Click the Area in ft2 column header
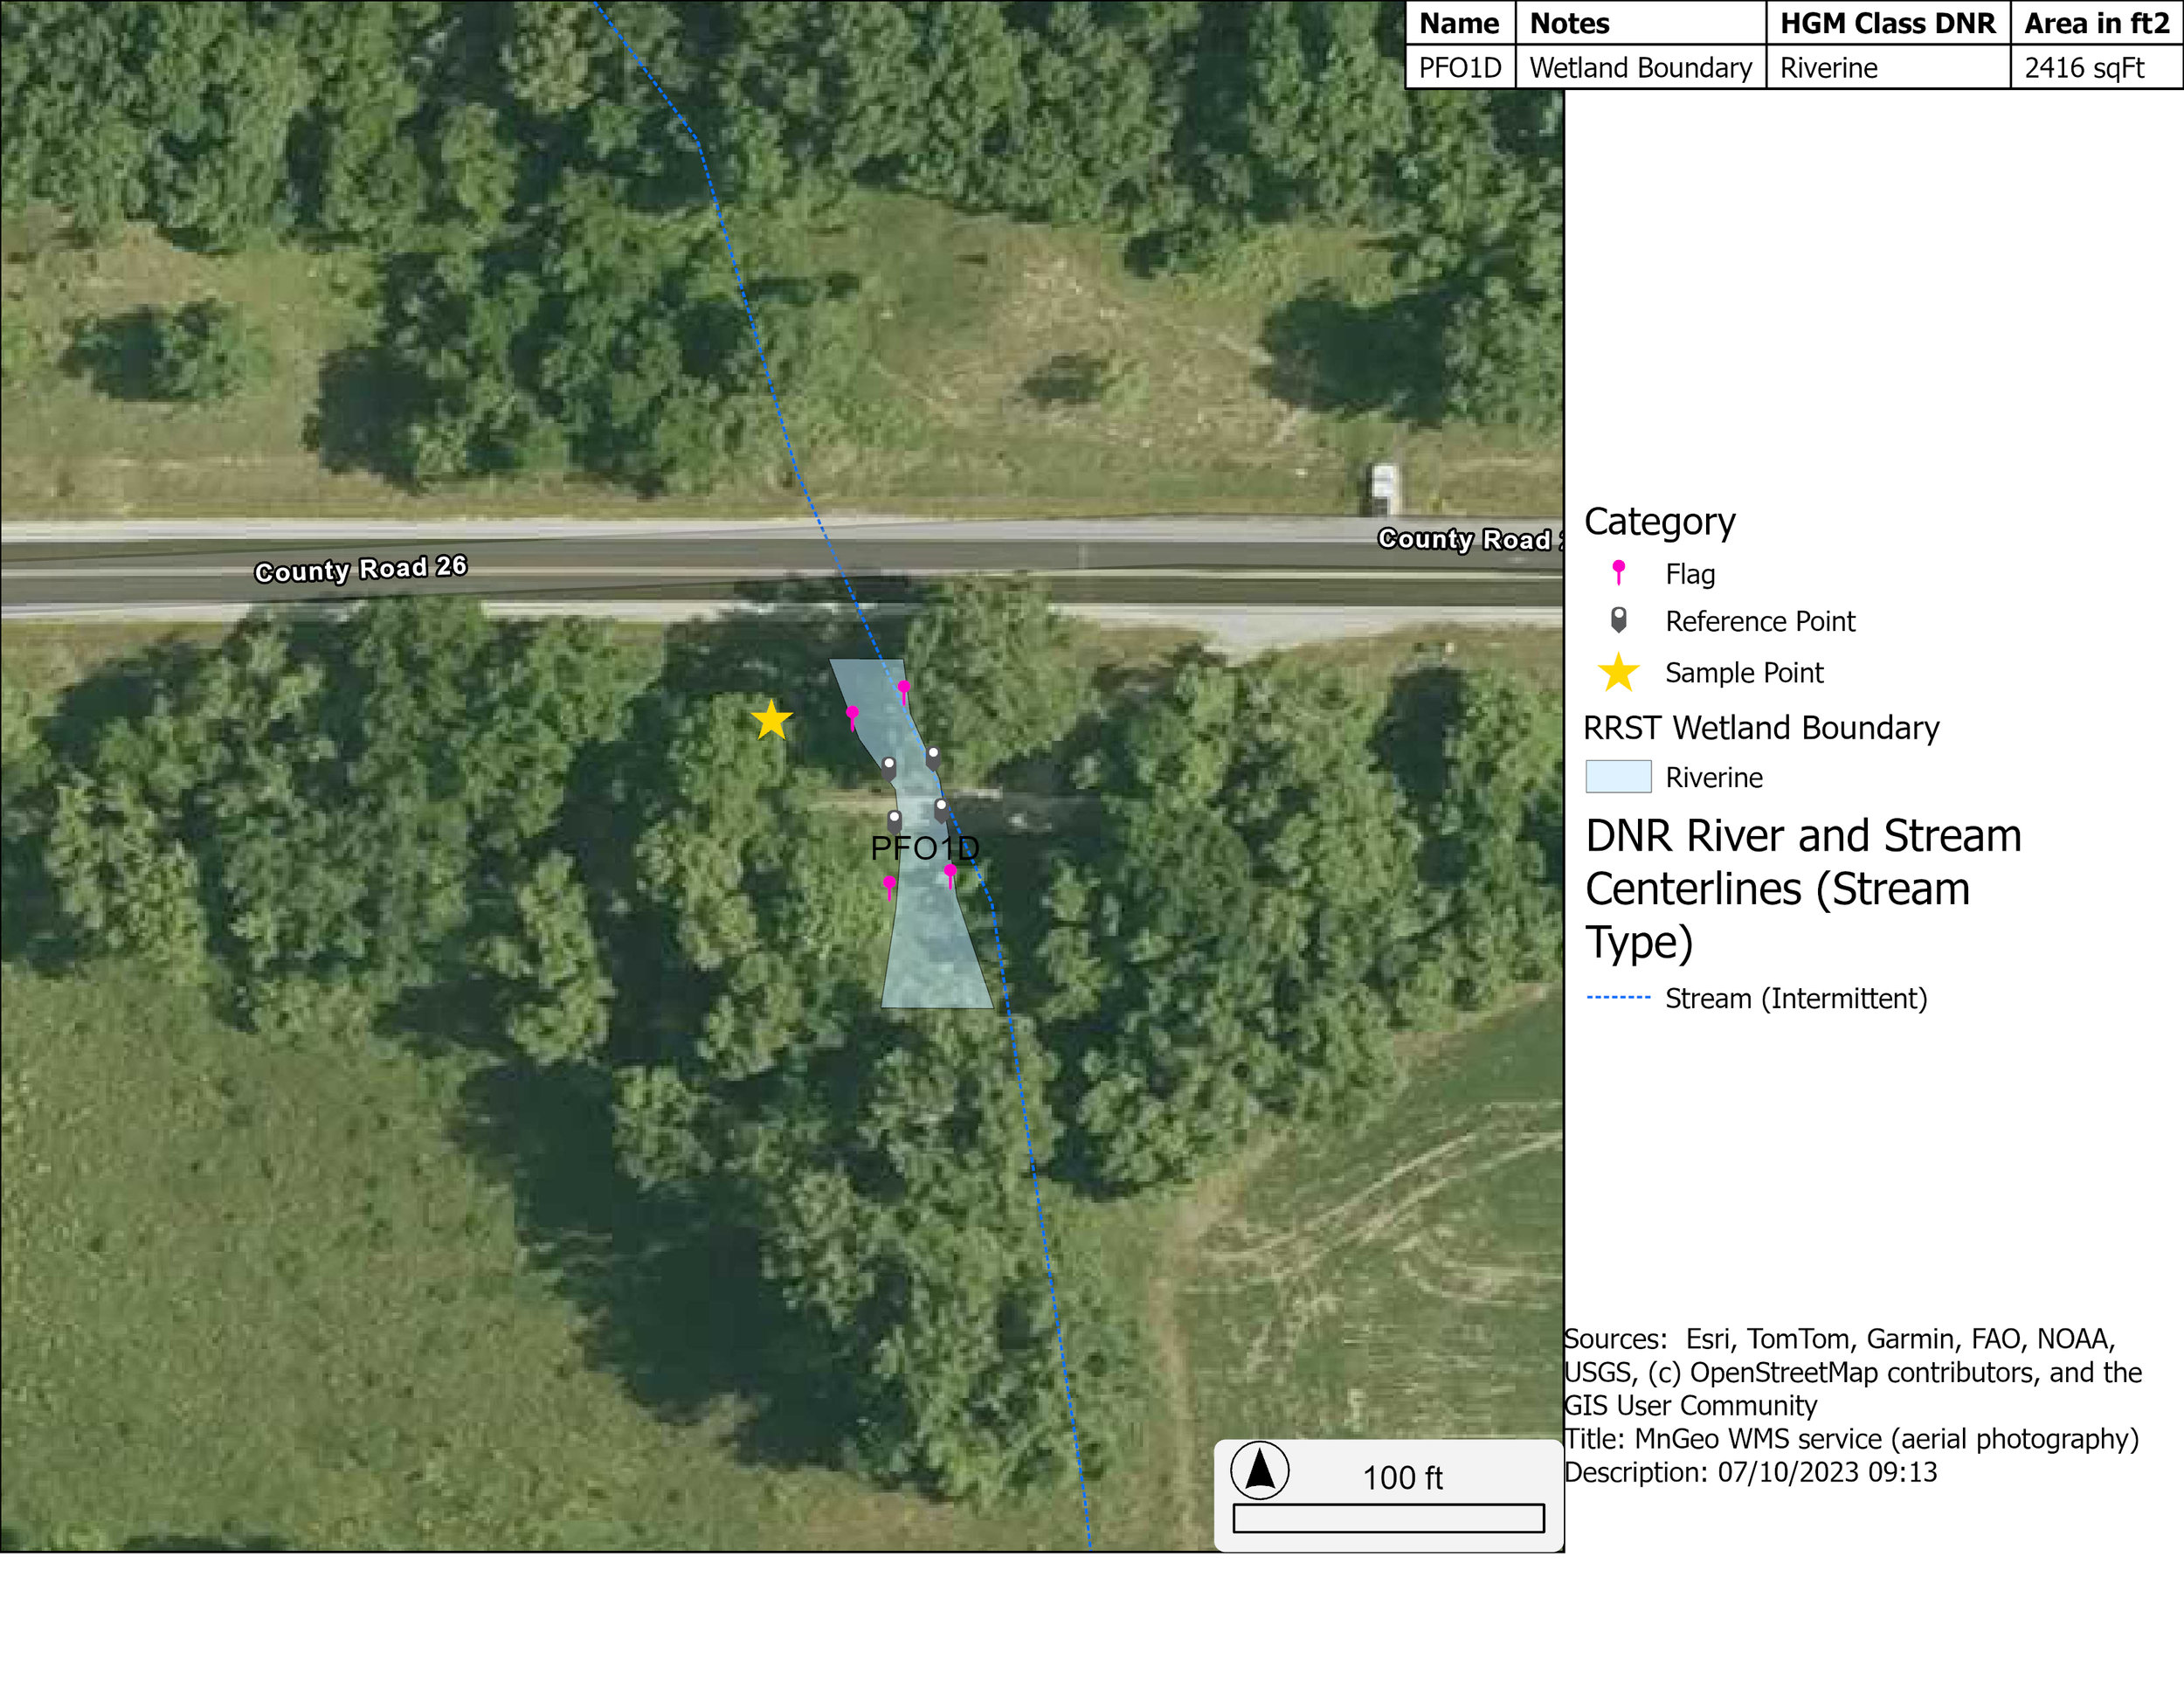 coord(2096,23)
